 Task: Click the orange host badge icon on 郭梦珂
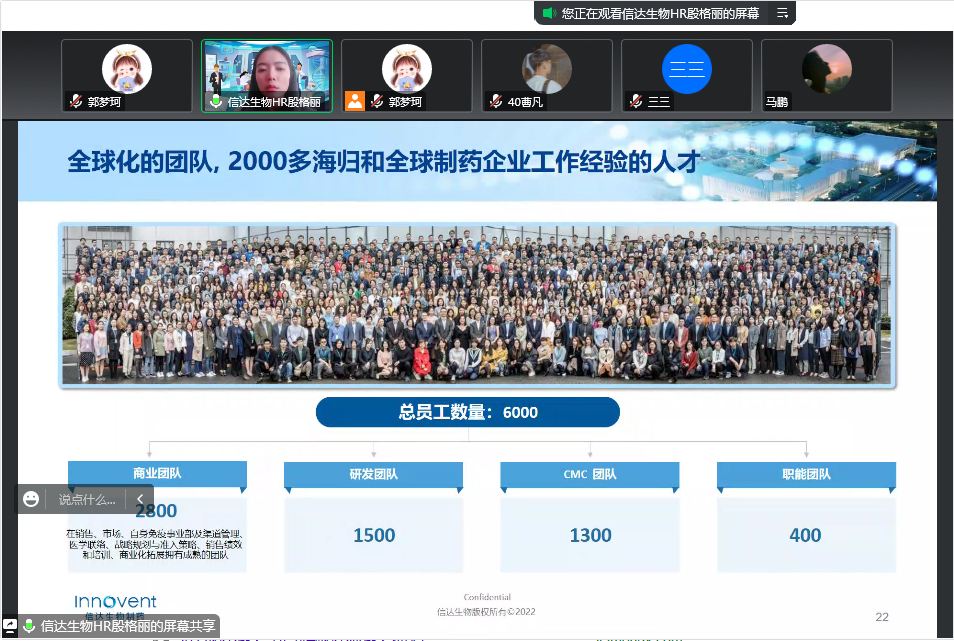(x=355, y=101)
